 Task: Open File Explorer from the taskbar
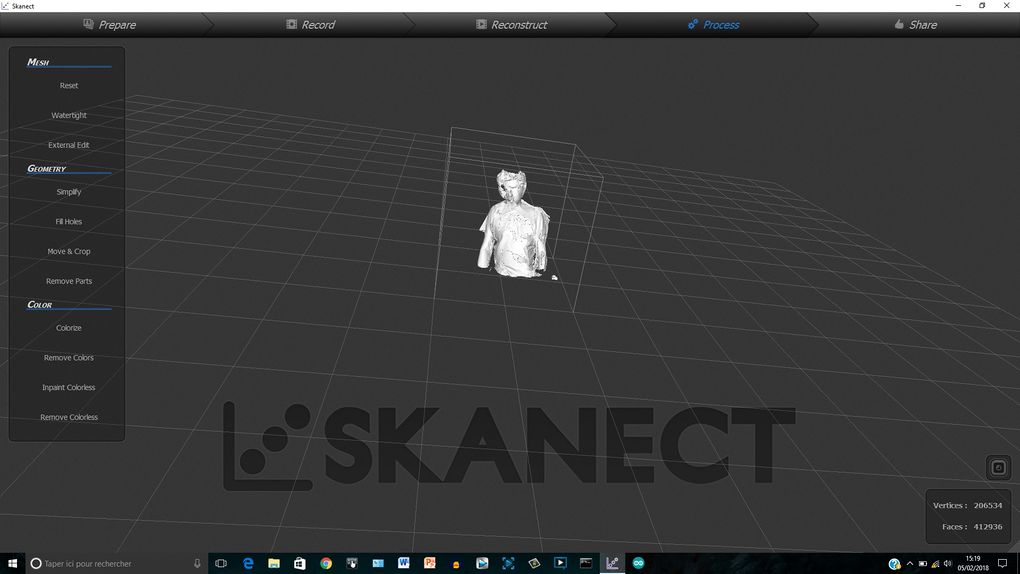tap(274, 563)
